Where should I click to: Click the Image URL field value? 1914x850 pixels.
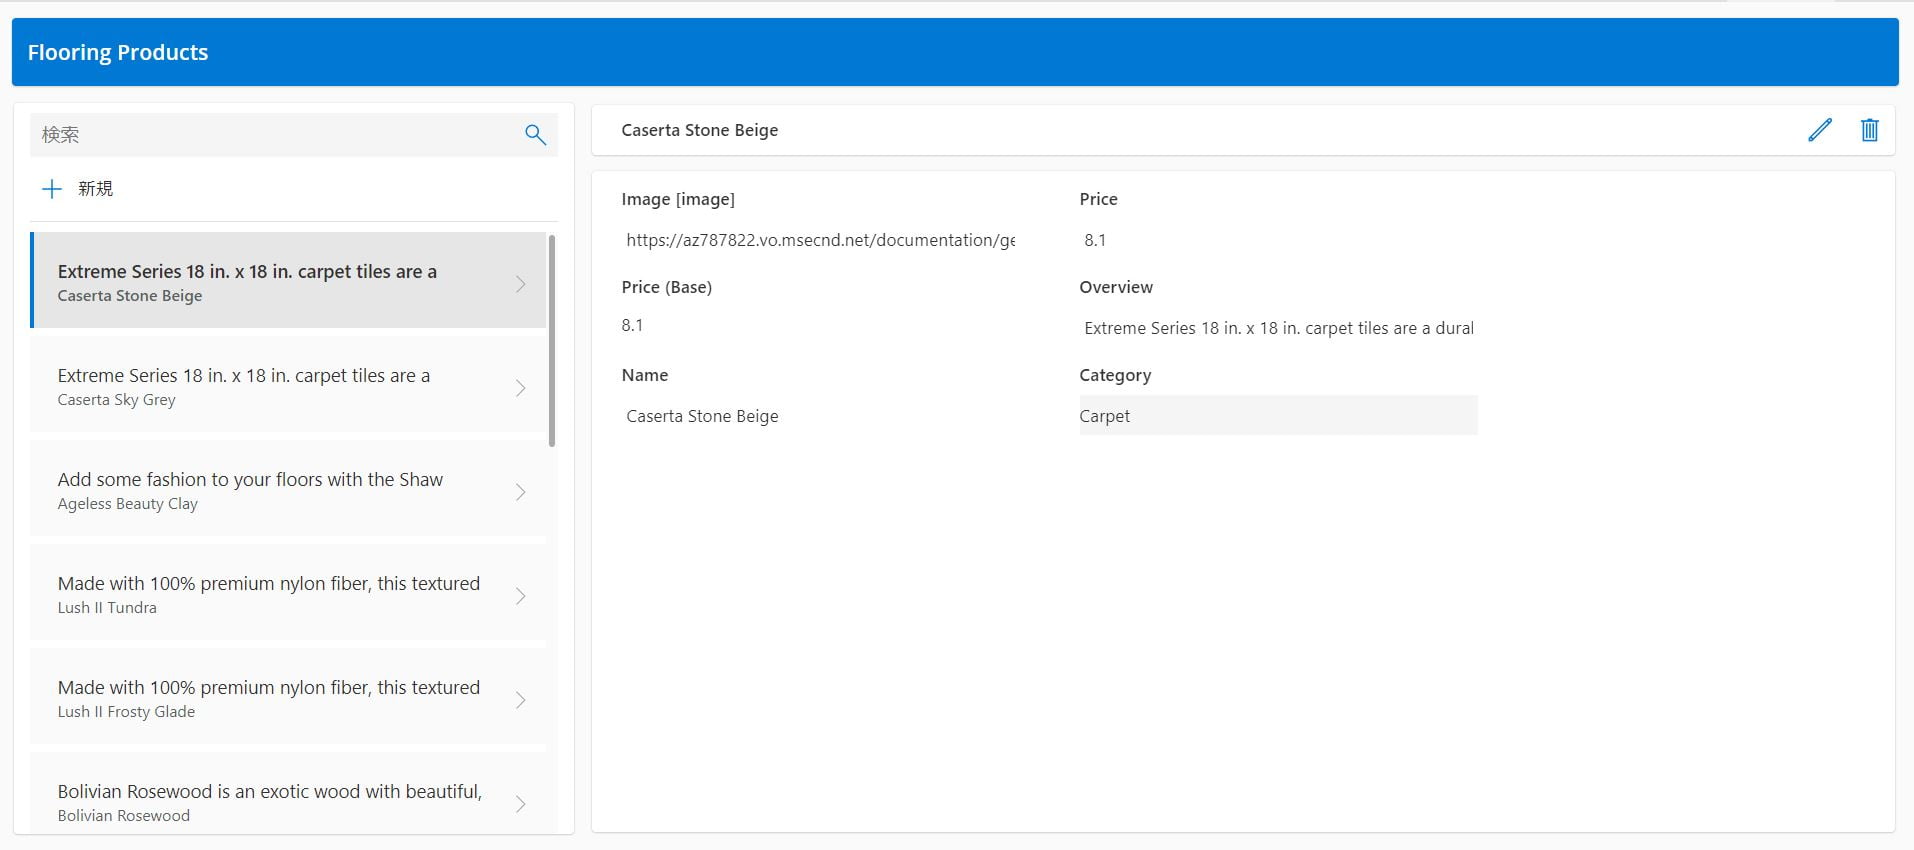pyautogui.click(x=819, y=240)
